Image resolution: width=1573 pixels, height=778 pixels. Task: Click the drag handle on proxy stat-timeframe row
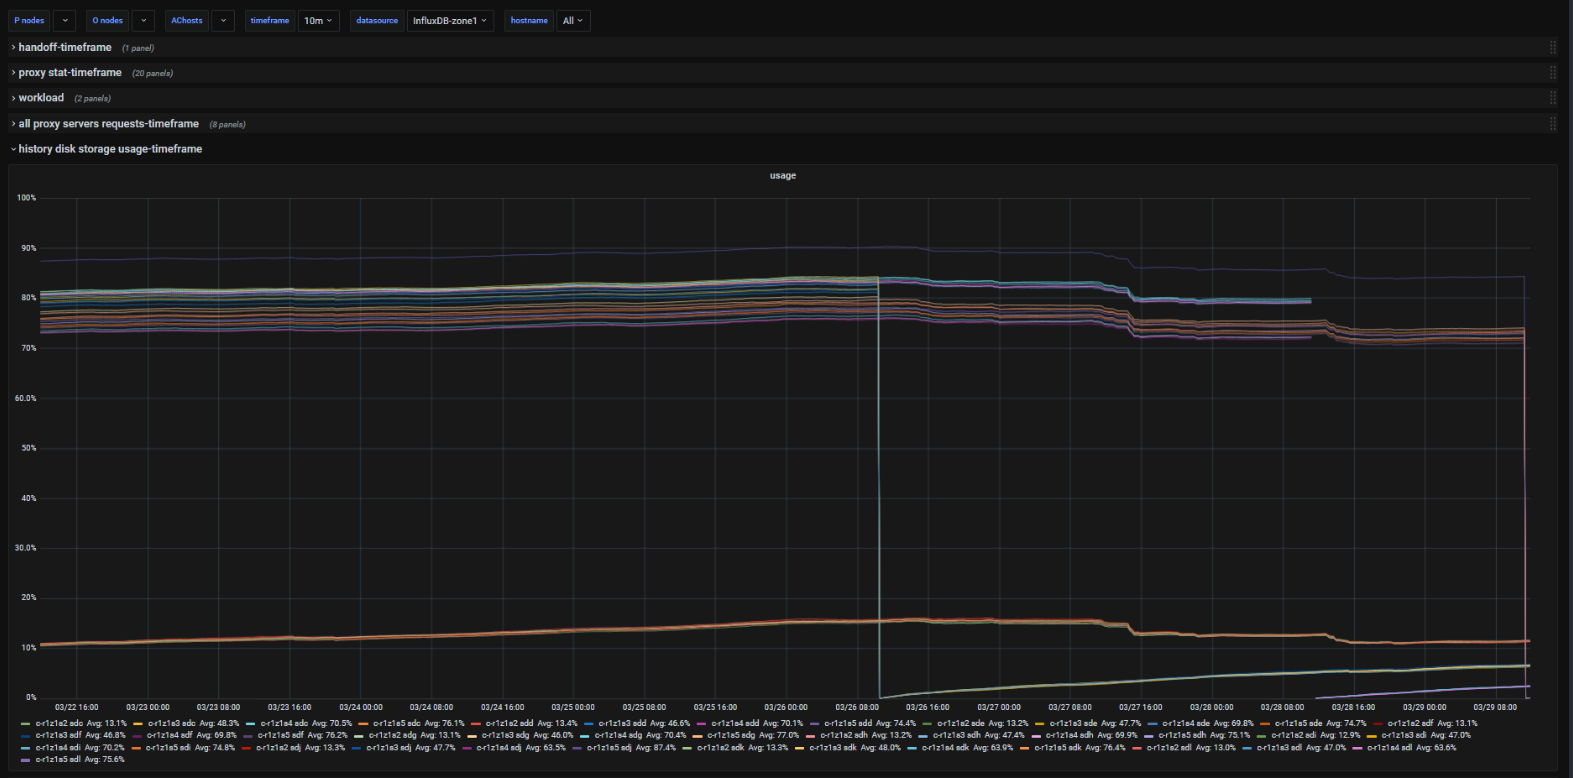tap(1552, 73)
